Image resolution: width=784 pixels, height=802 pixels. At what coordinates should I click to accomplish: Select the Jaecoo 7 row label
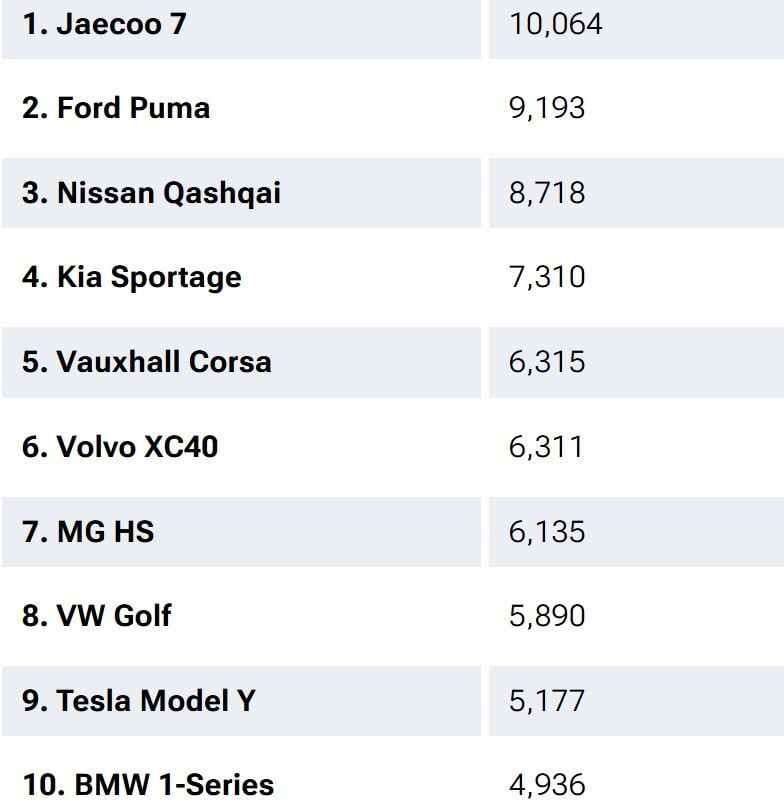click(x=104, y=24)
